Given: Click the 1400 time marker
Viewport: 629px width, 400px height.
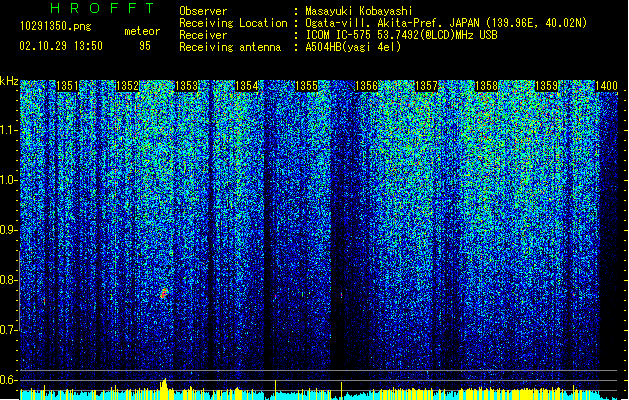Looking at the screenshot, I should coord(606,86).
